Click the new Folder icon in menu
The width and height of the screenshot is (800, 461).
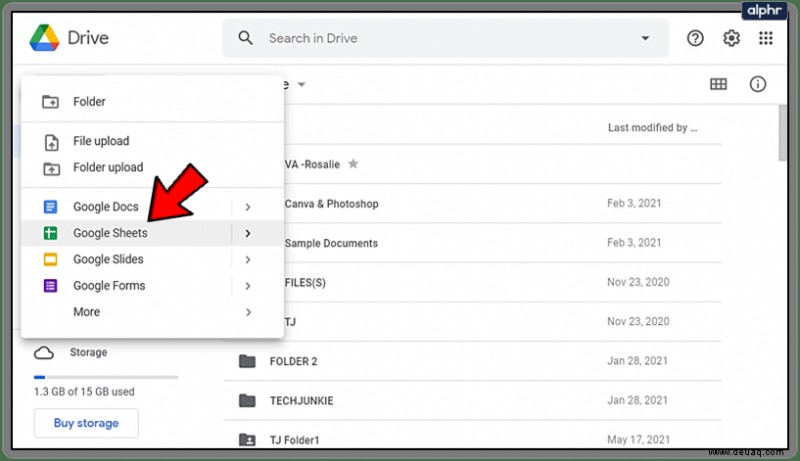pos(50,101)
